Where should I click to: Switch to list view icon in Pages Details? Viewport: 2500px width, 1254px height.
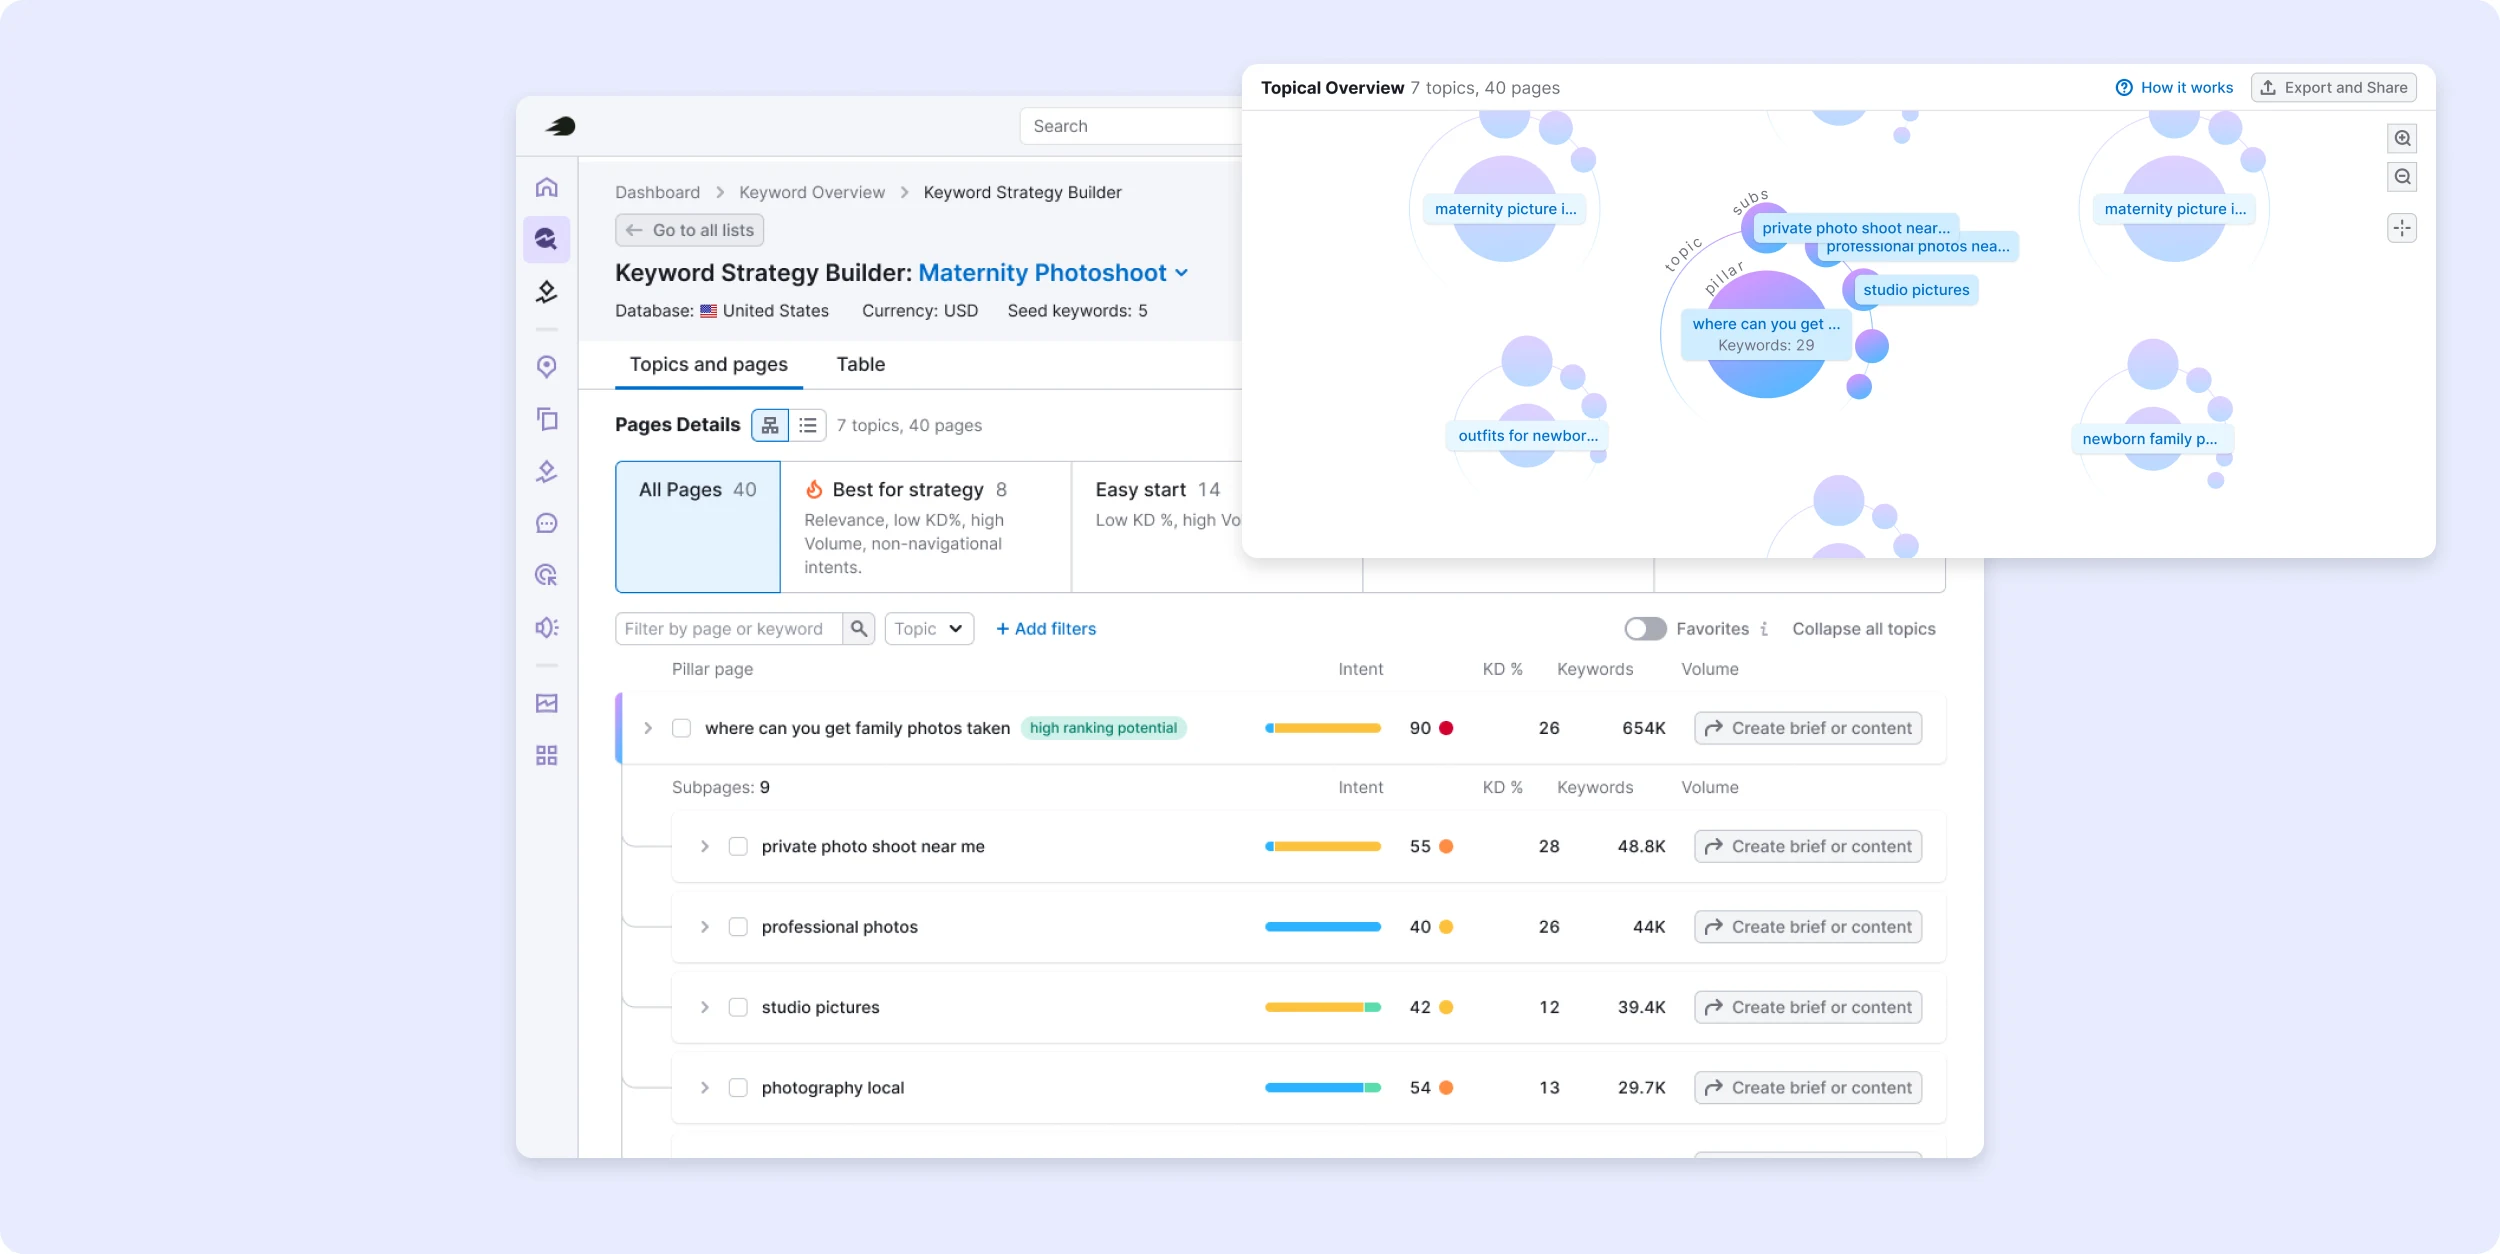pos(808,426)
